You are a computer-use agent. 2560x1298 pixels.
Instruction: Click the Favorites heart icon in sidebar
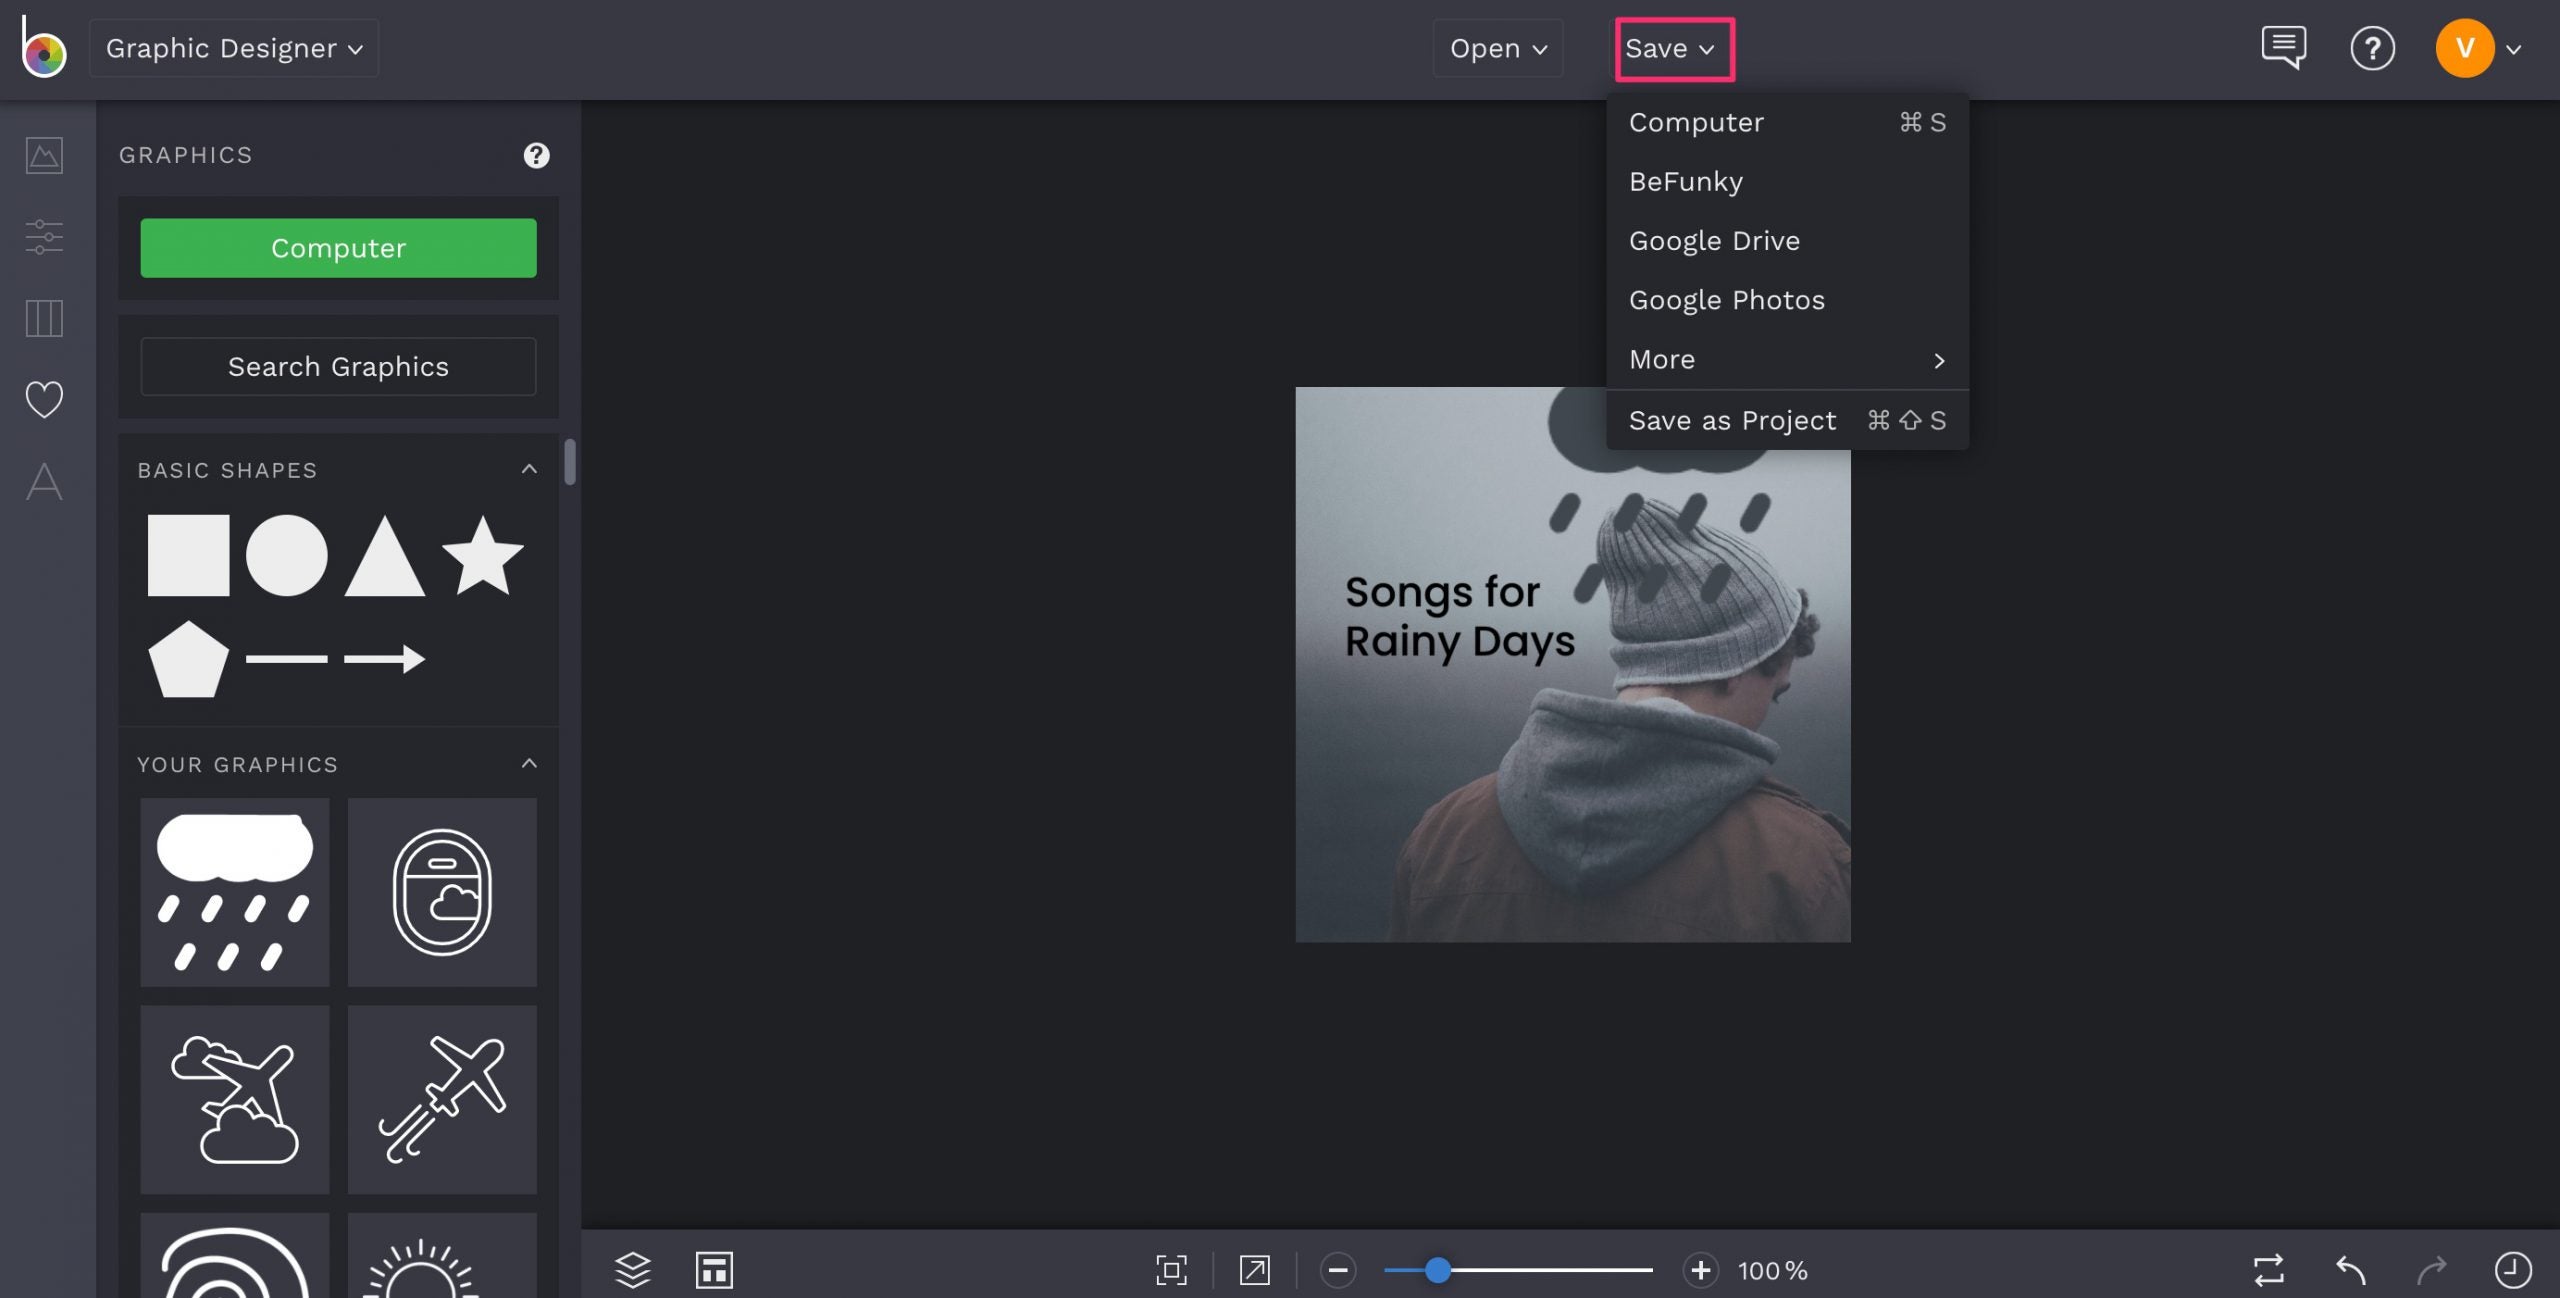[43, 400]
